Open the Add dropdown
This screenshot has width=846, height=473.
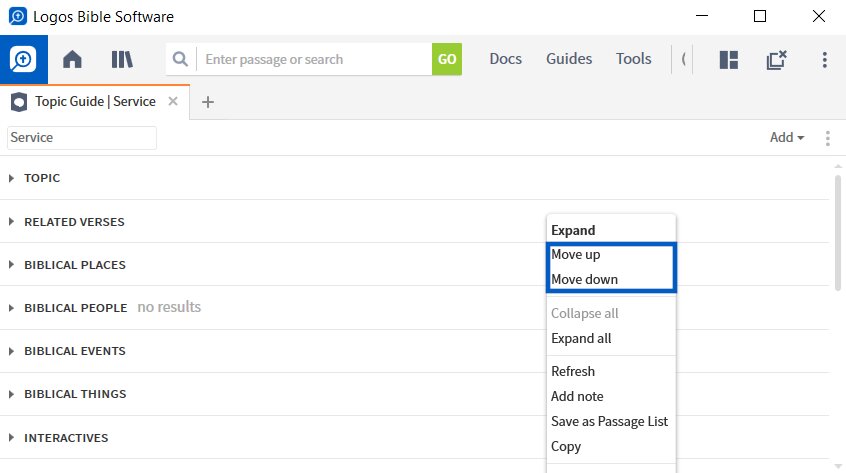pyautogui.click(x=787, y=138)
